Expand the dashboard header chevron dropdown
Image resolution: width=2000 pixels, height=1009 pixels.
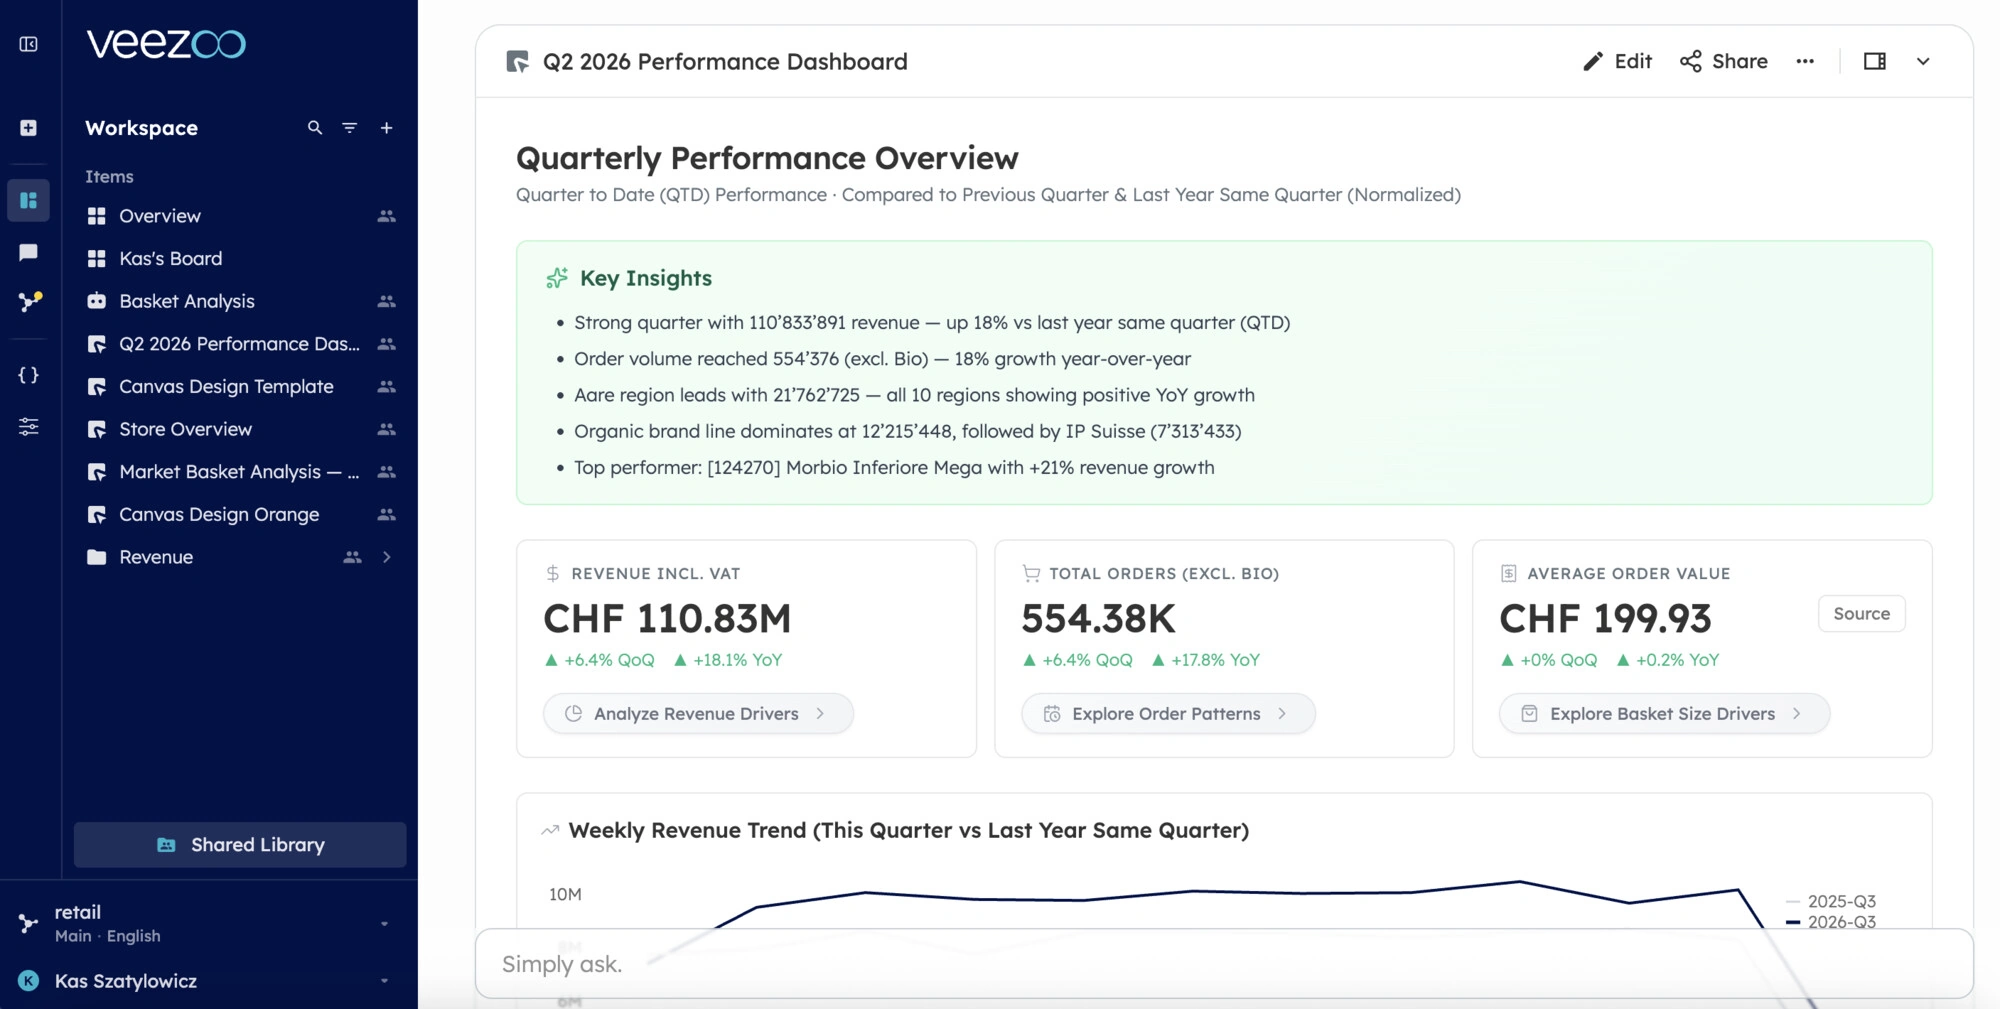[x=1923, y=61]
